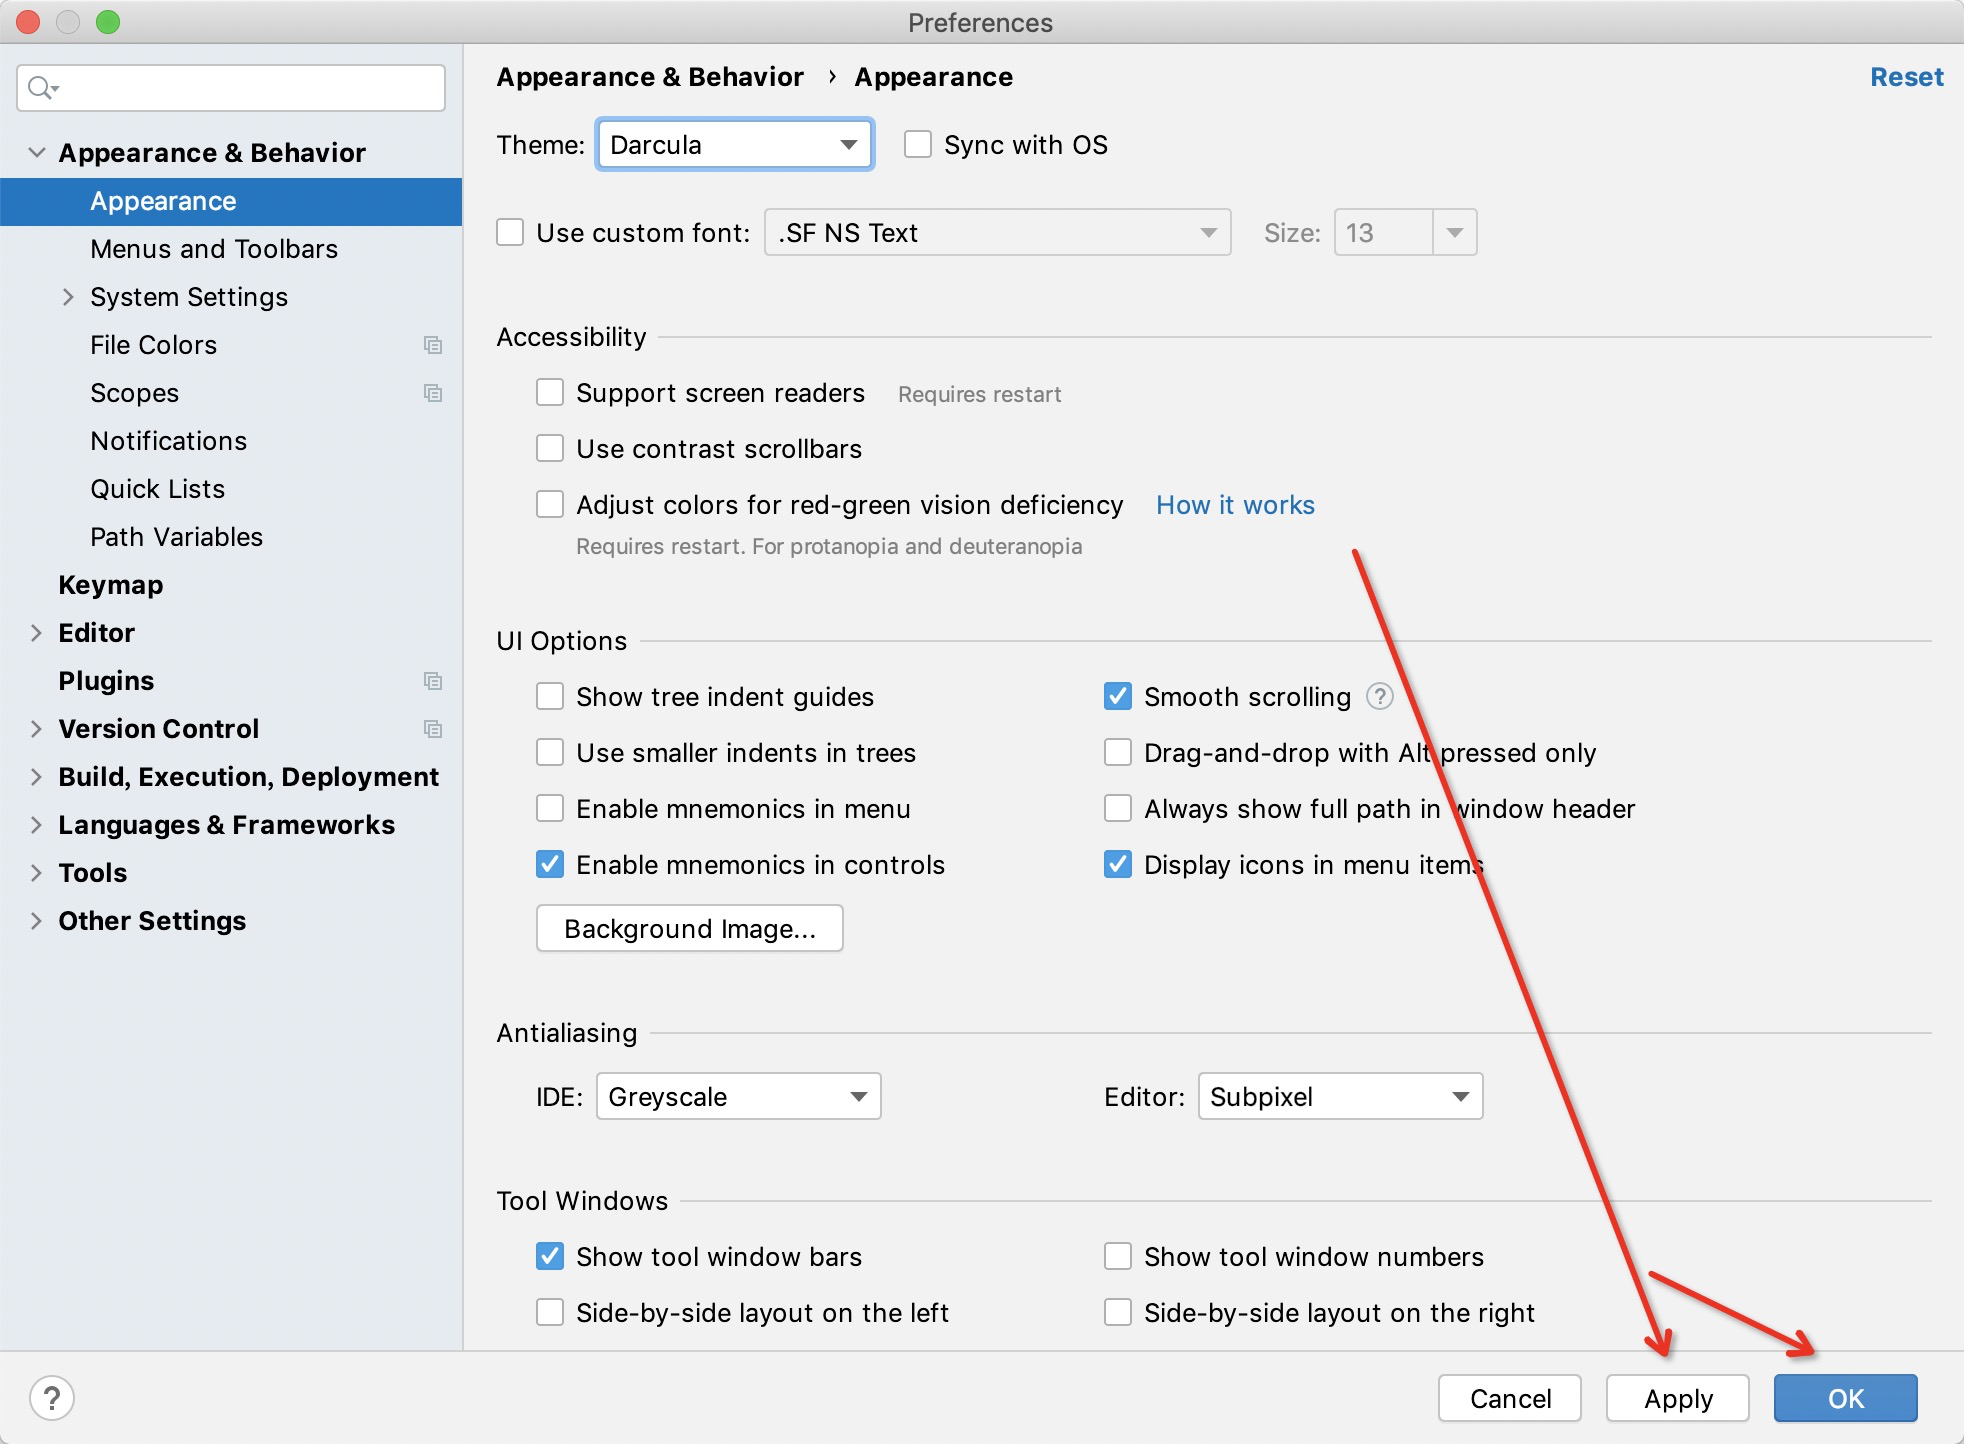Open the Theme dropdown

tap(735, 145)
